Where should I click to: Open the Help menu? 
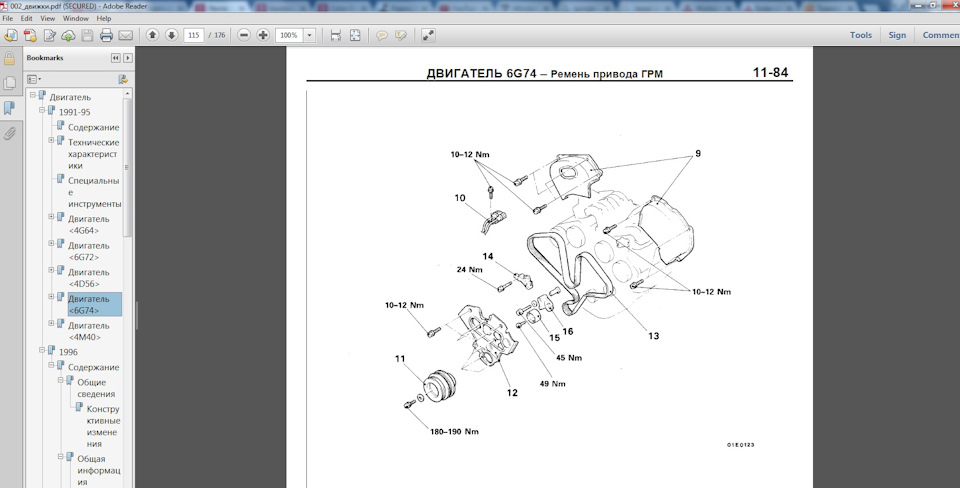tap(103, 18)
